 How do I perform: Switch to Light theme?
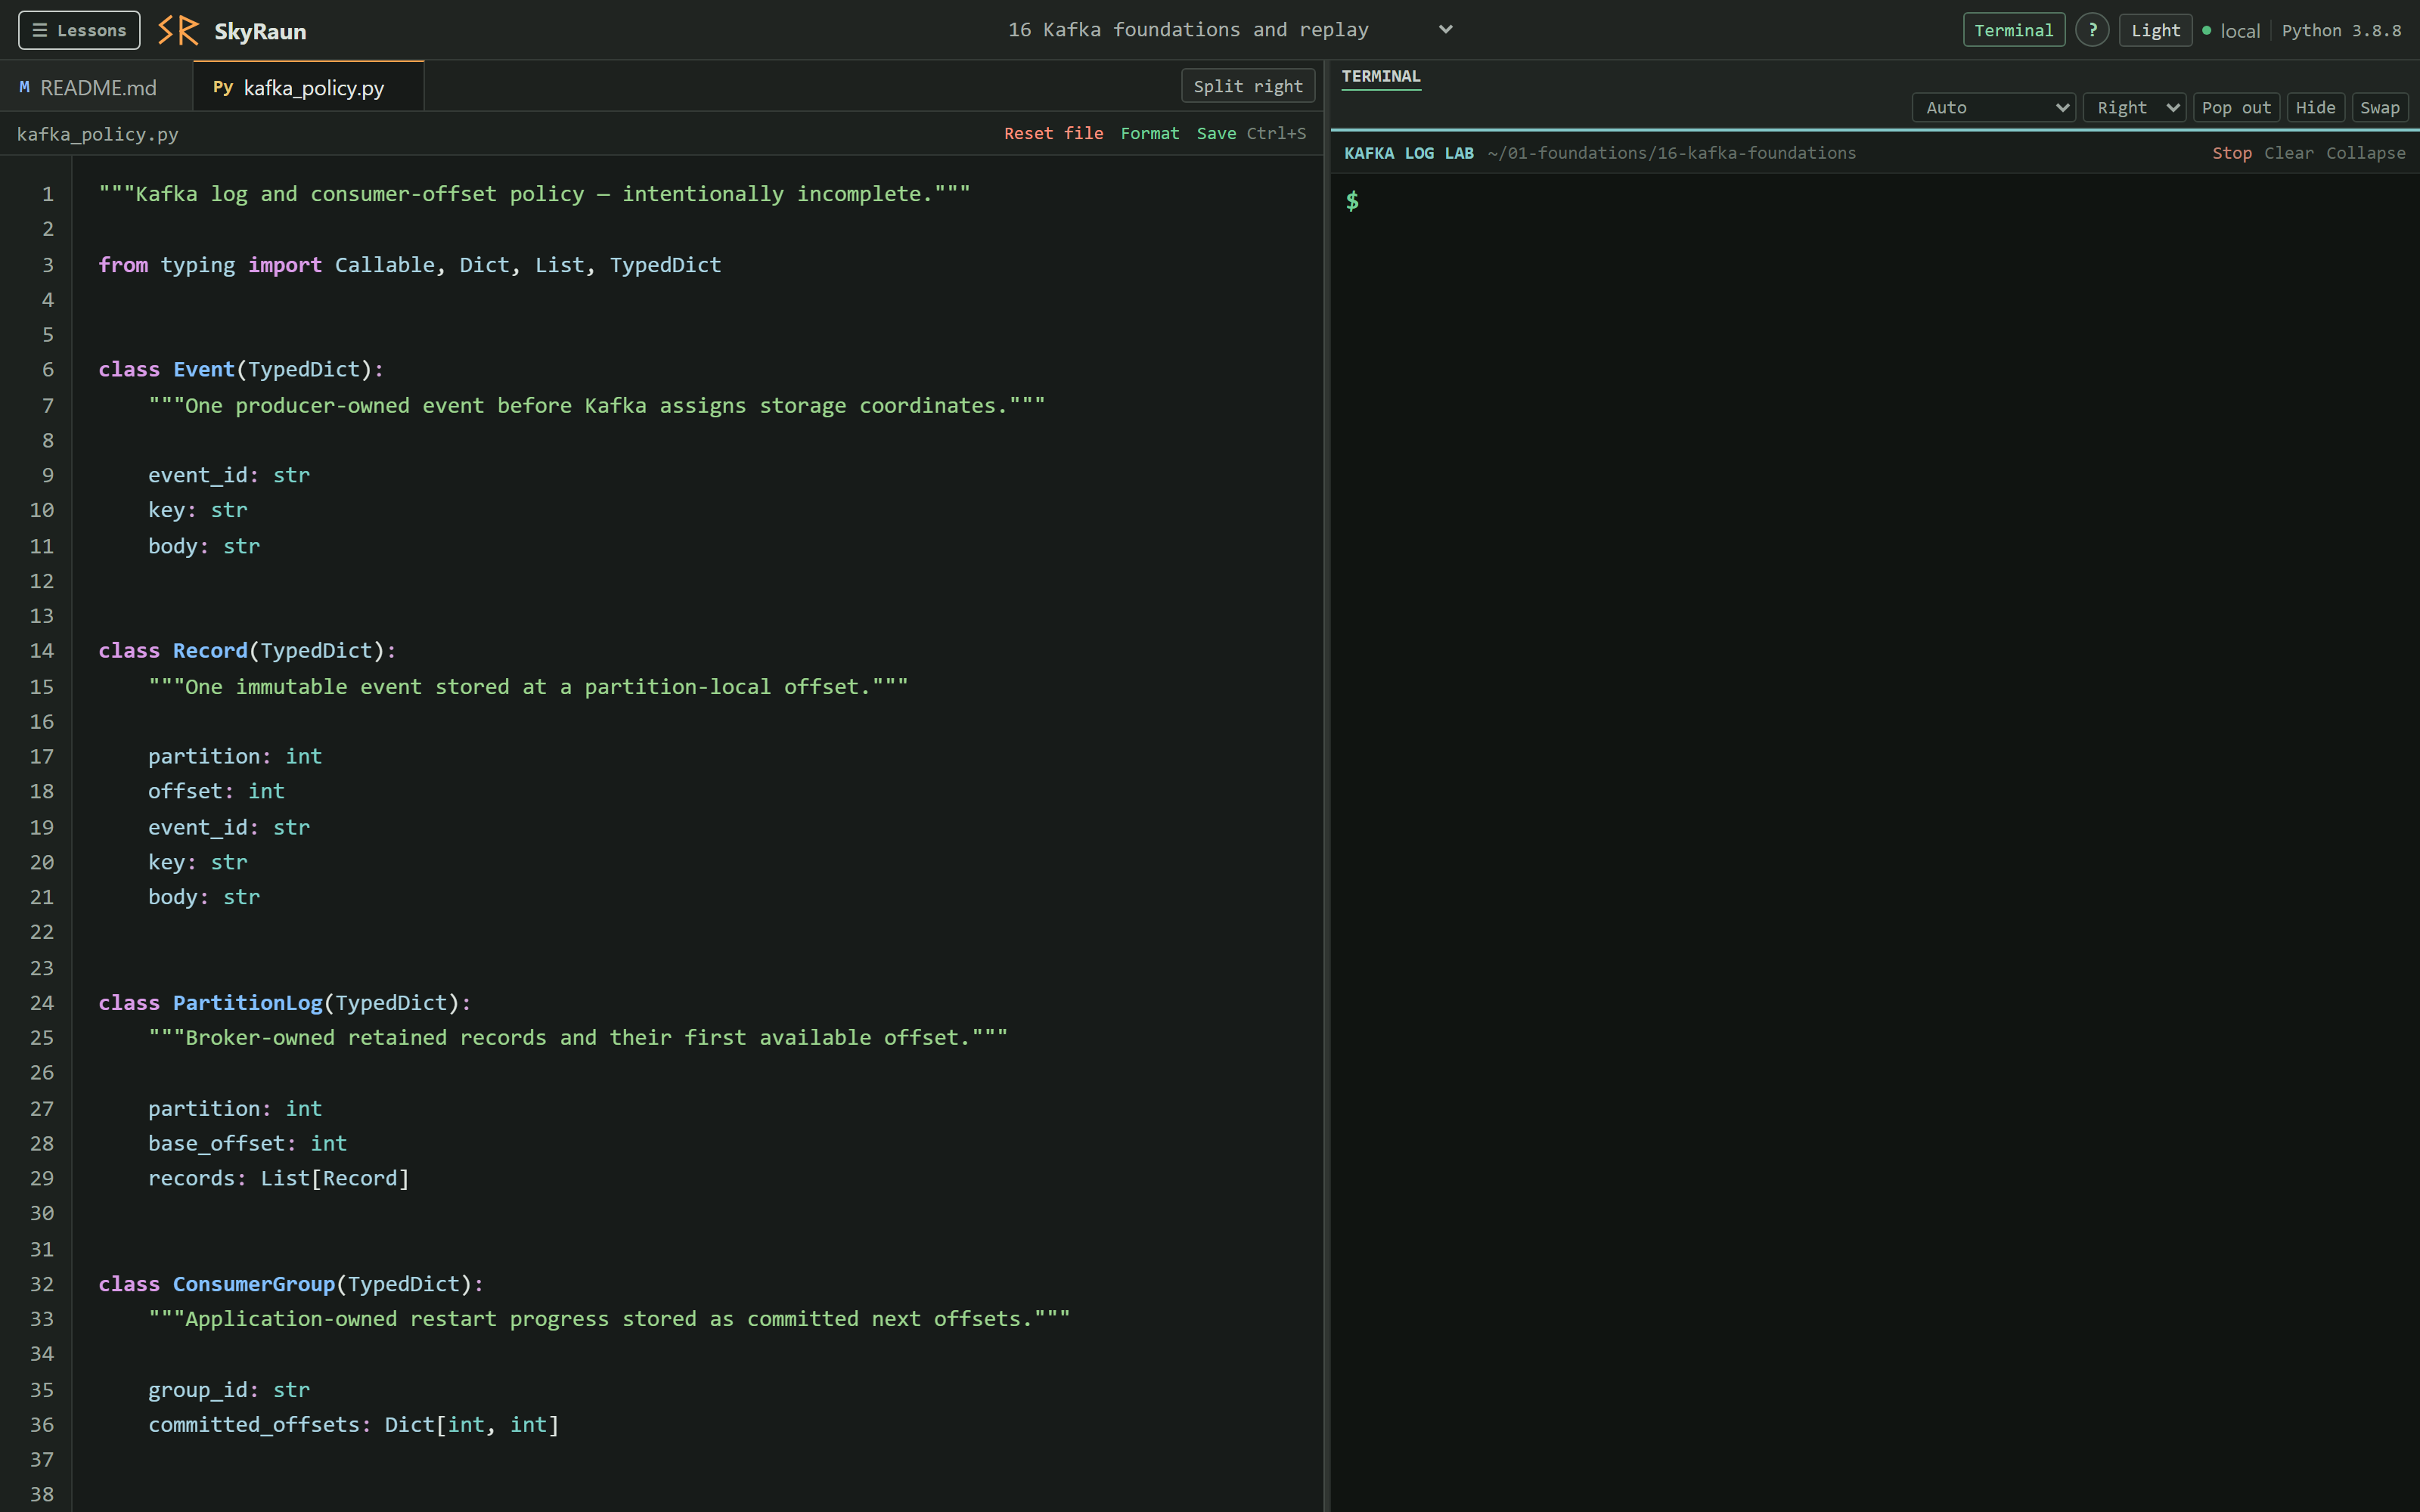[x=2155, y=30]
